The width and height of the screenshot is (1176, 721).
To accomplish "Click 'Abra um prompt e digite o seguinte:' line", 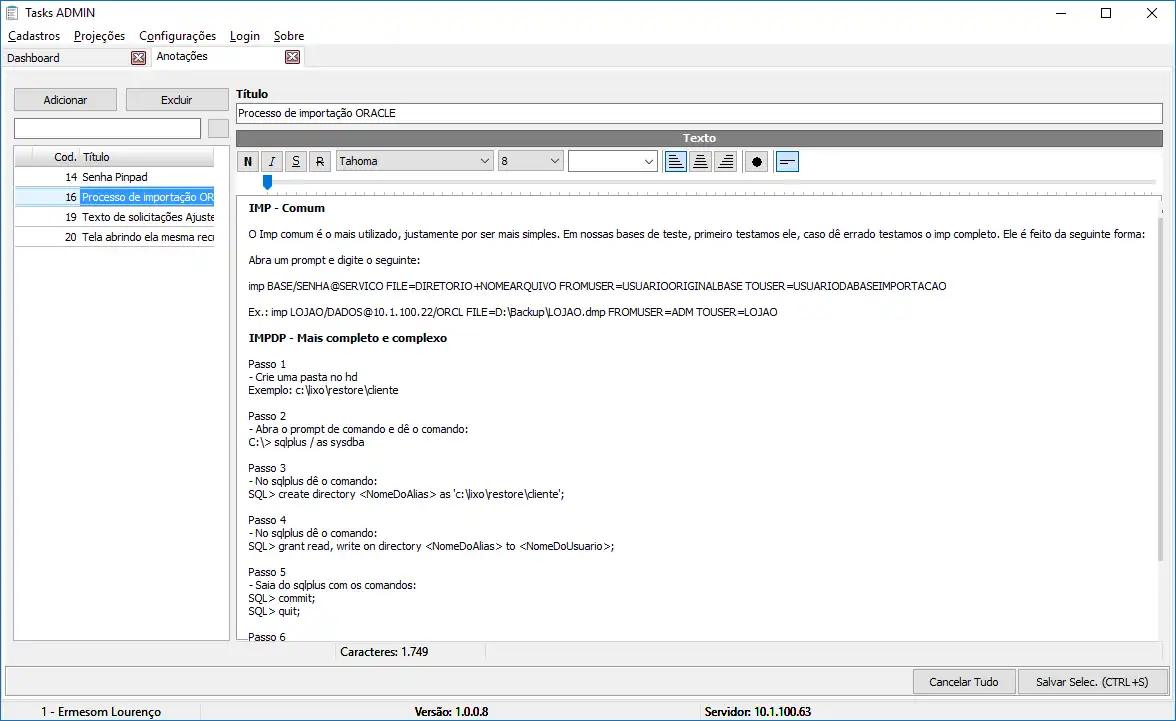I will pyautogui.click(x=334, y=260).
